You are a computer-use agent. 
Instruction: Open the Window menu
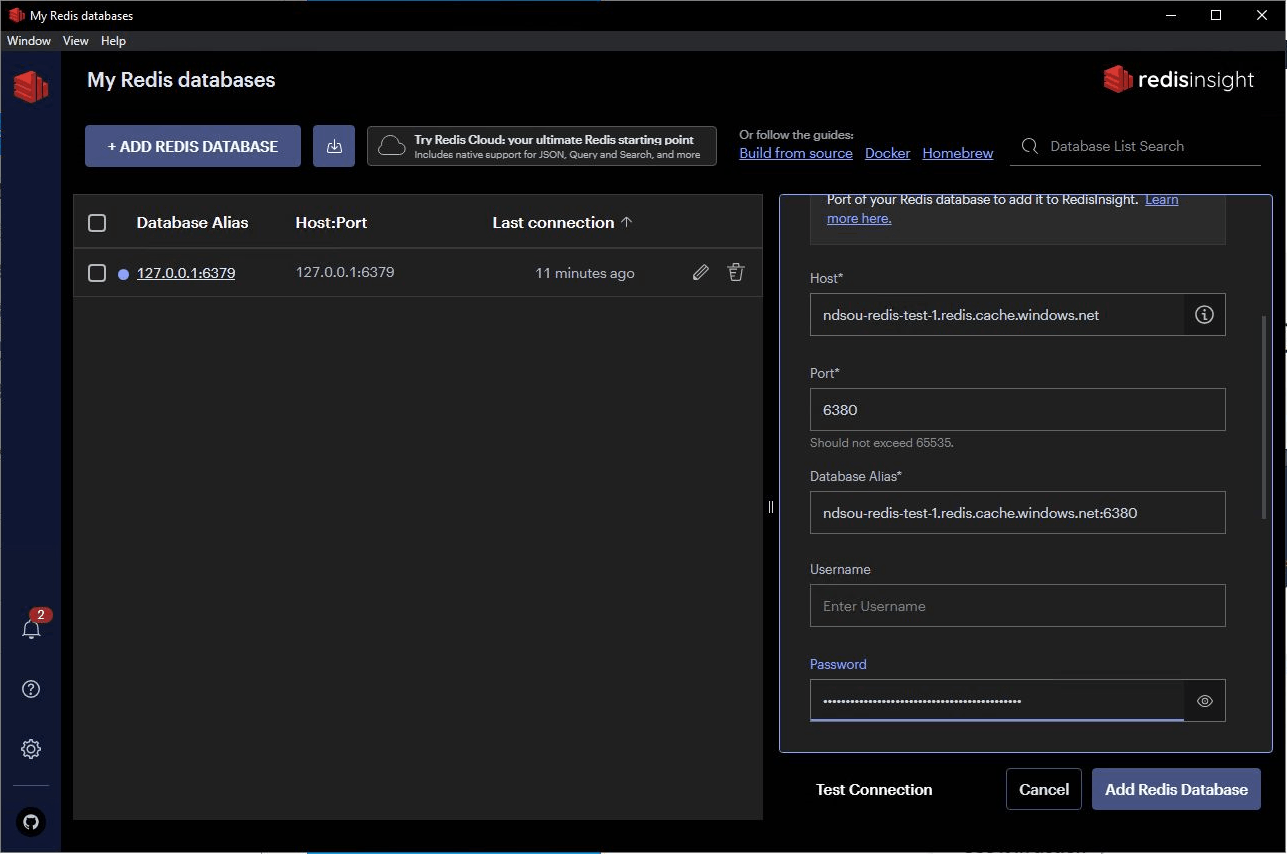coord(29,41)
